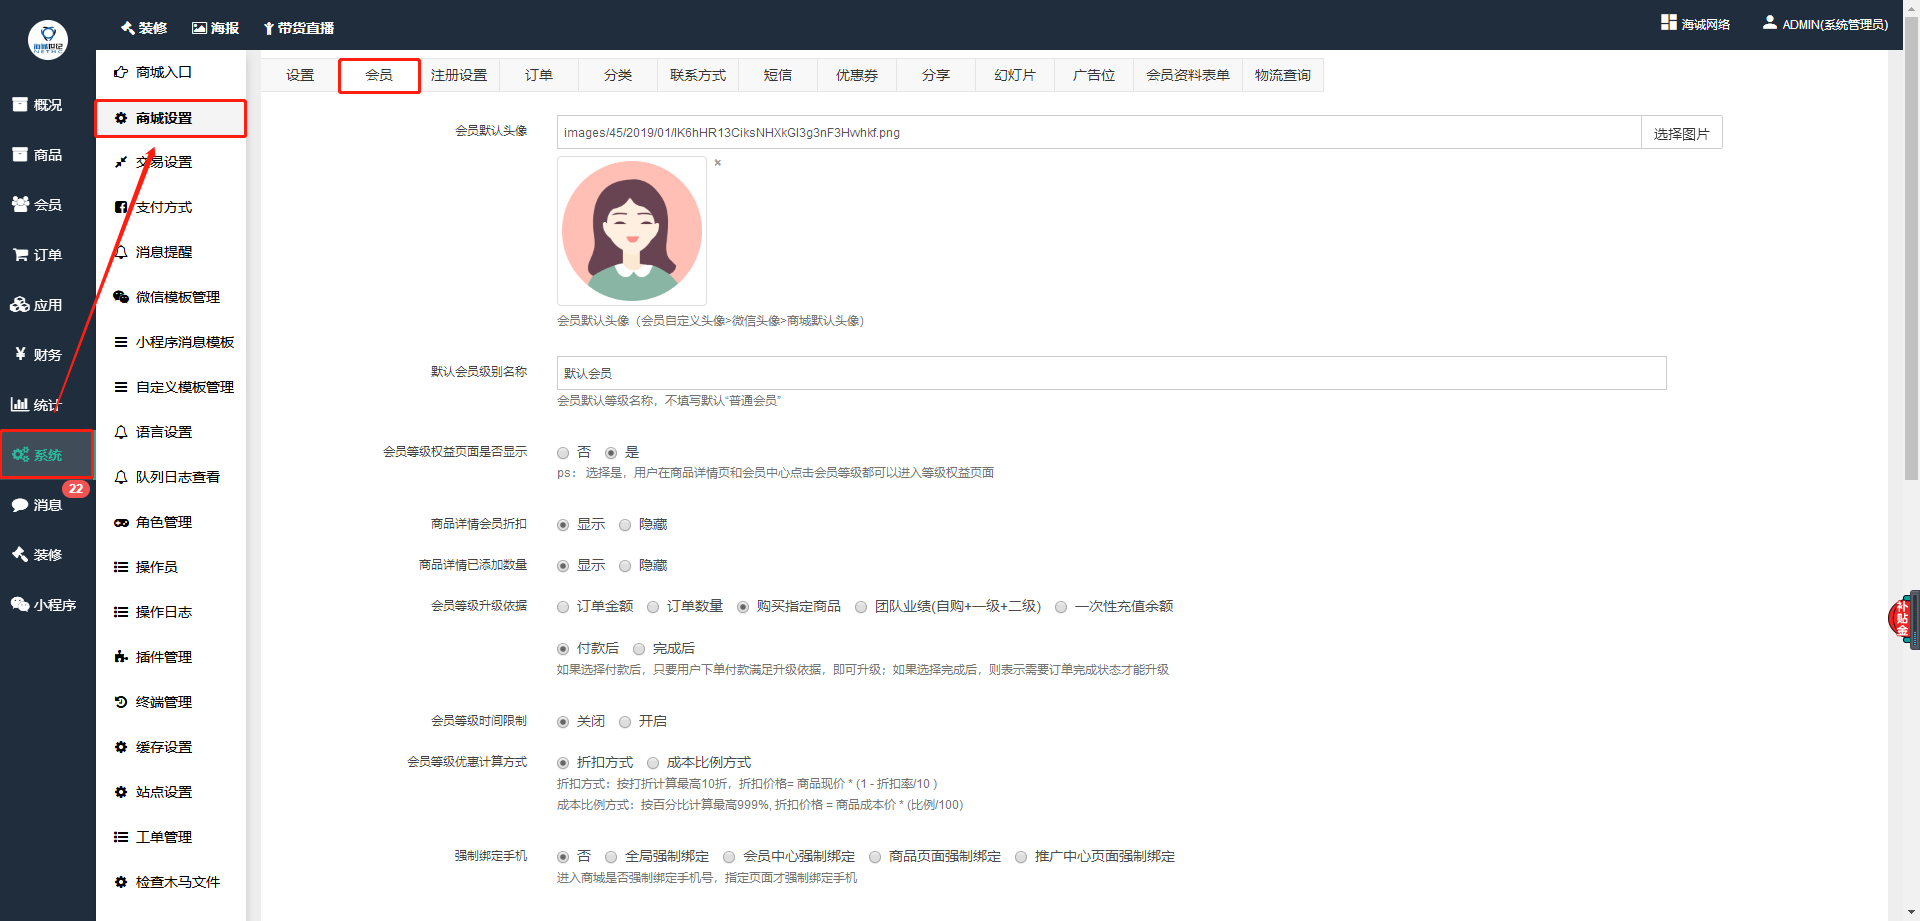Choose 一次性充值余额 as upgrade basis

click(1061, 607)
